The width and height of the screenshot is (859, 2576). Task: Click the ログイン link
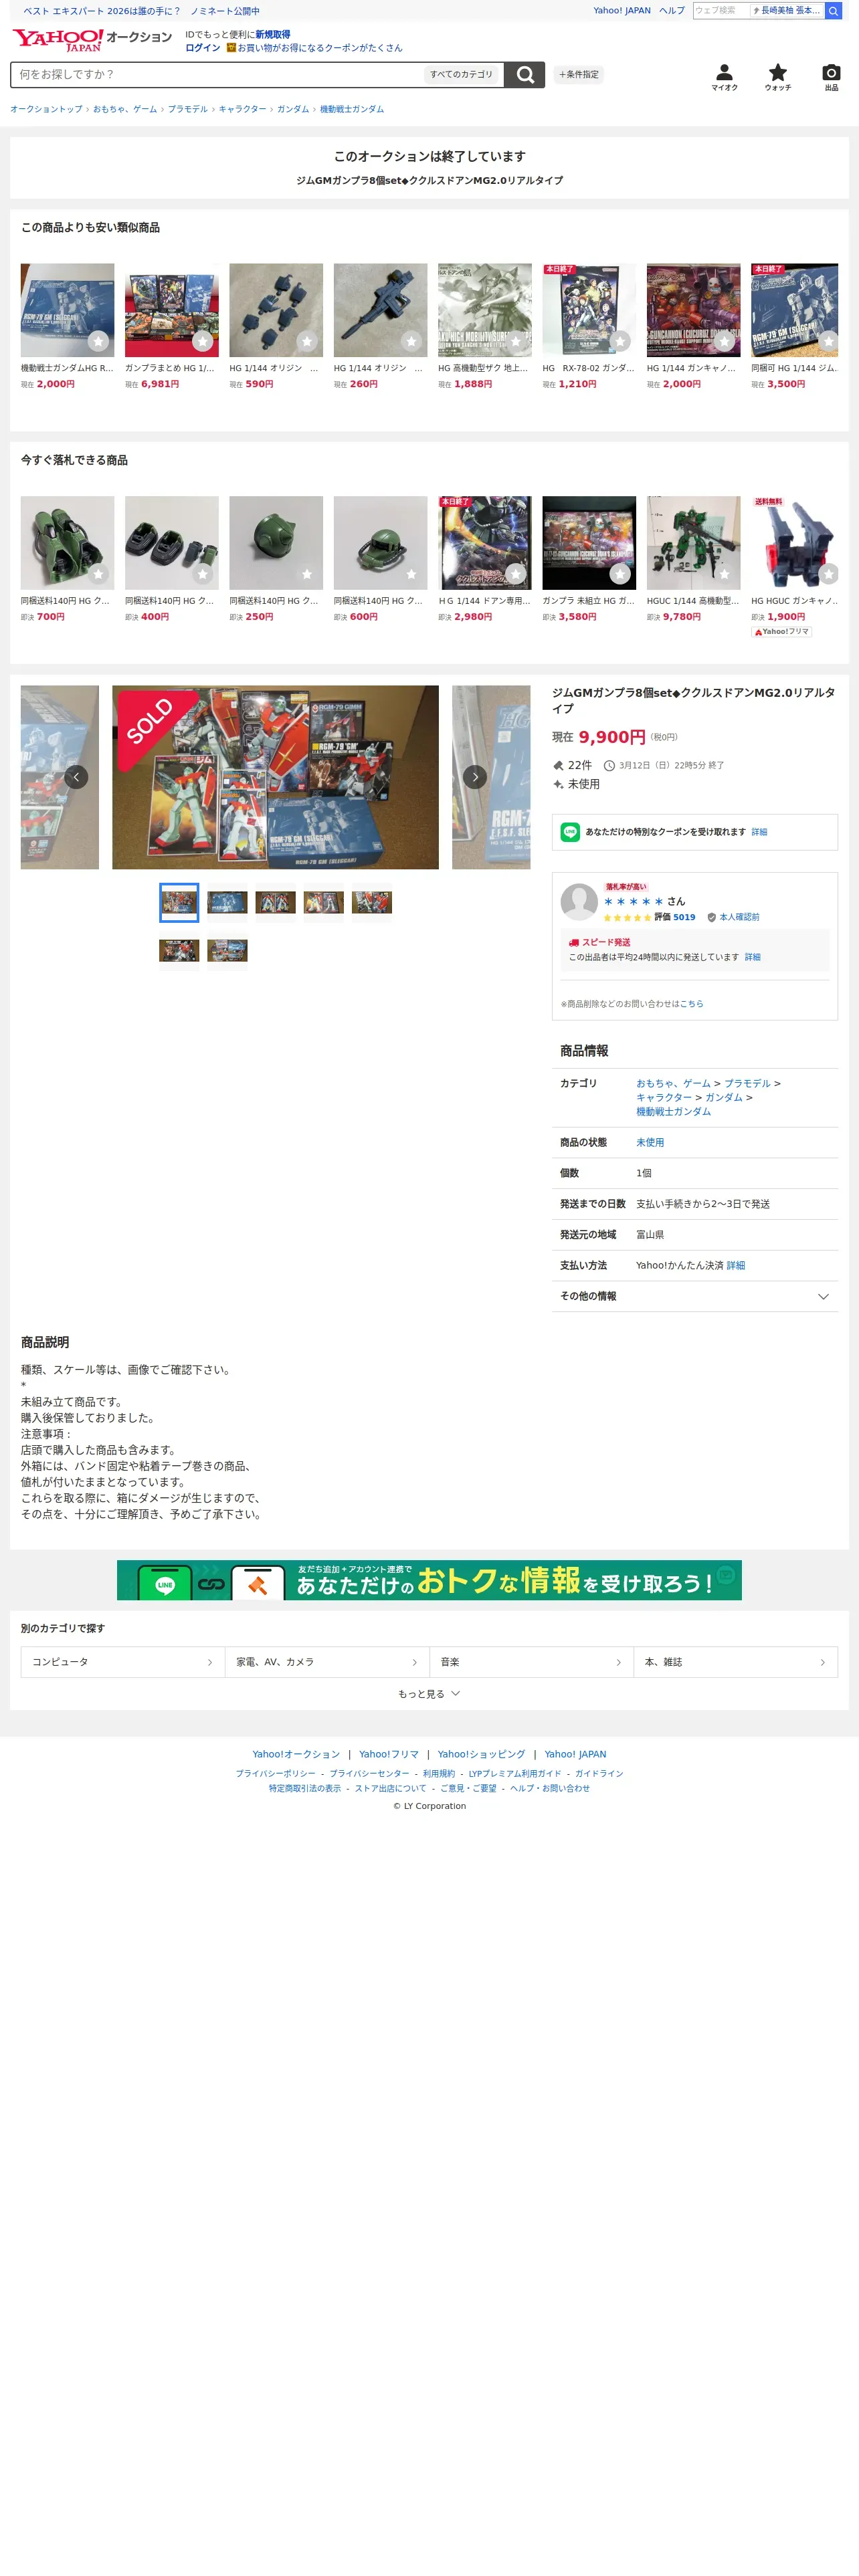(202, 48)
